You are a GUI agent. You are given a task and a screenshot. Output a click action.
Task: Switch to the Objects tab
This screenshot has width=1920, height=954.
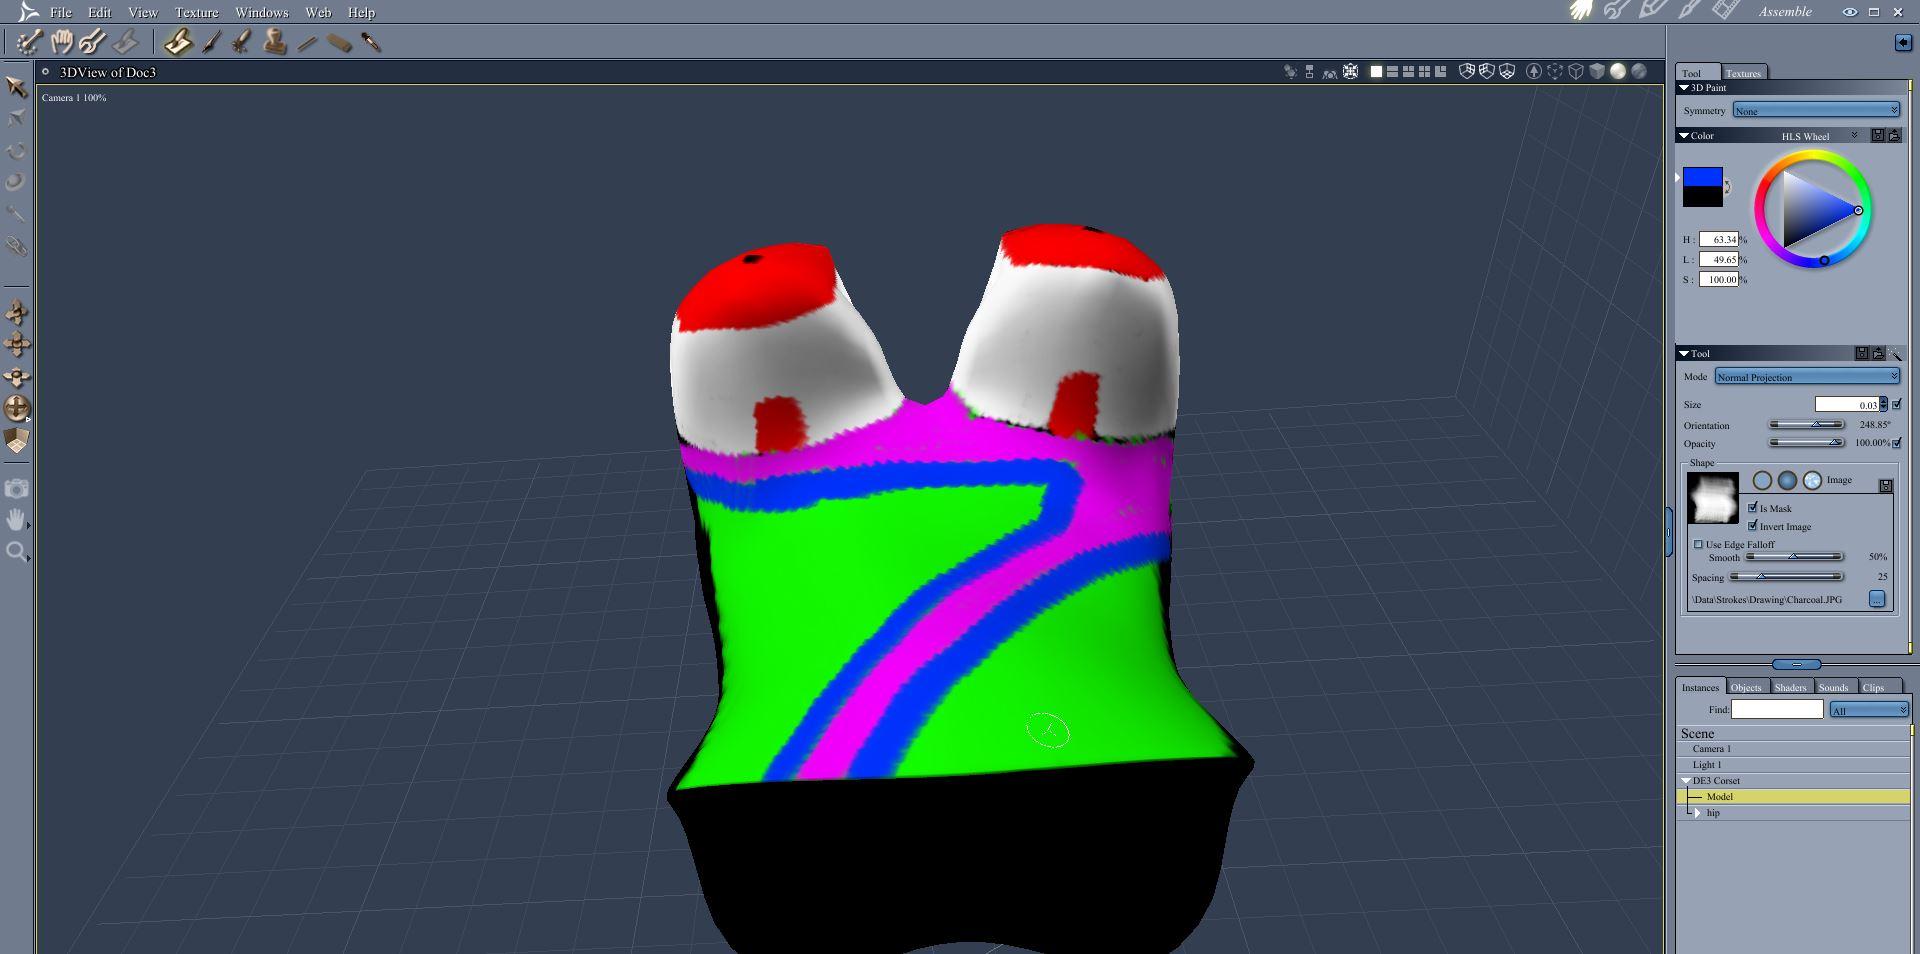tap(1746, 687)
